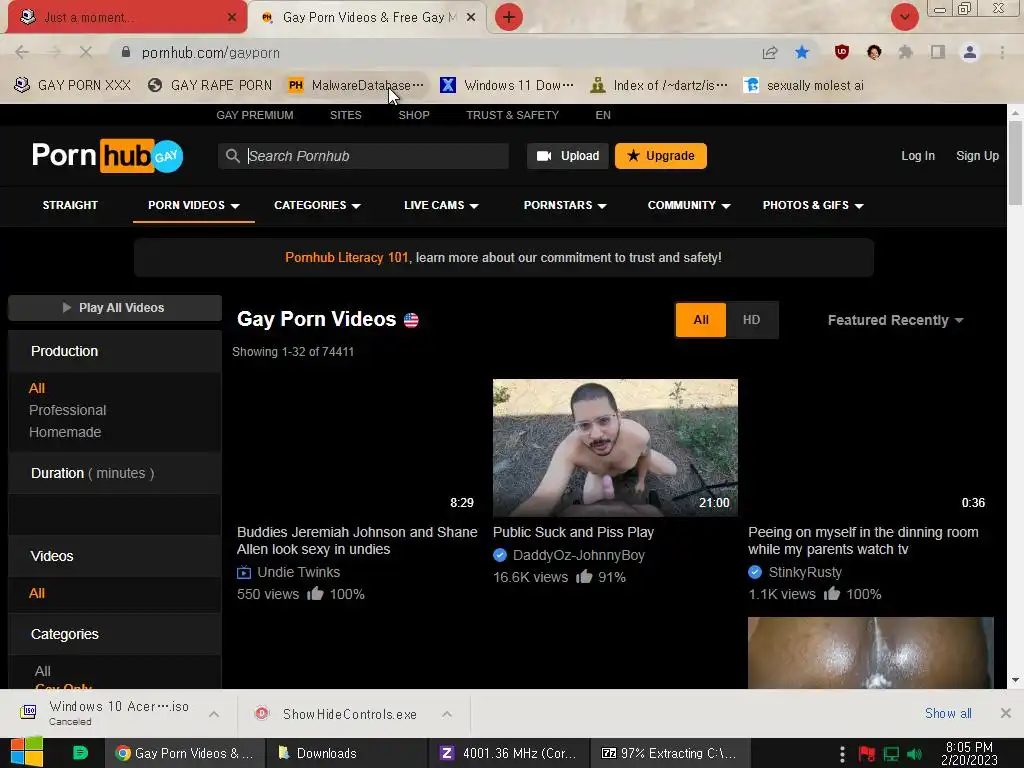Image resolution: width=1024 pixels, height=768 pixels.
Task: Select the Homemade production filter
Action: click(x=65, y=432)
